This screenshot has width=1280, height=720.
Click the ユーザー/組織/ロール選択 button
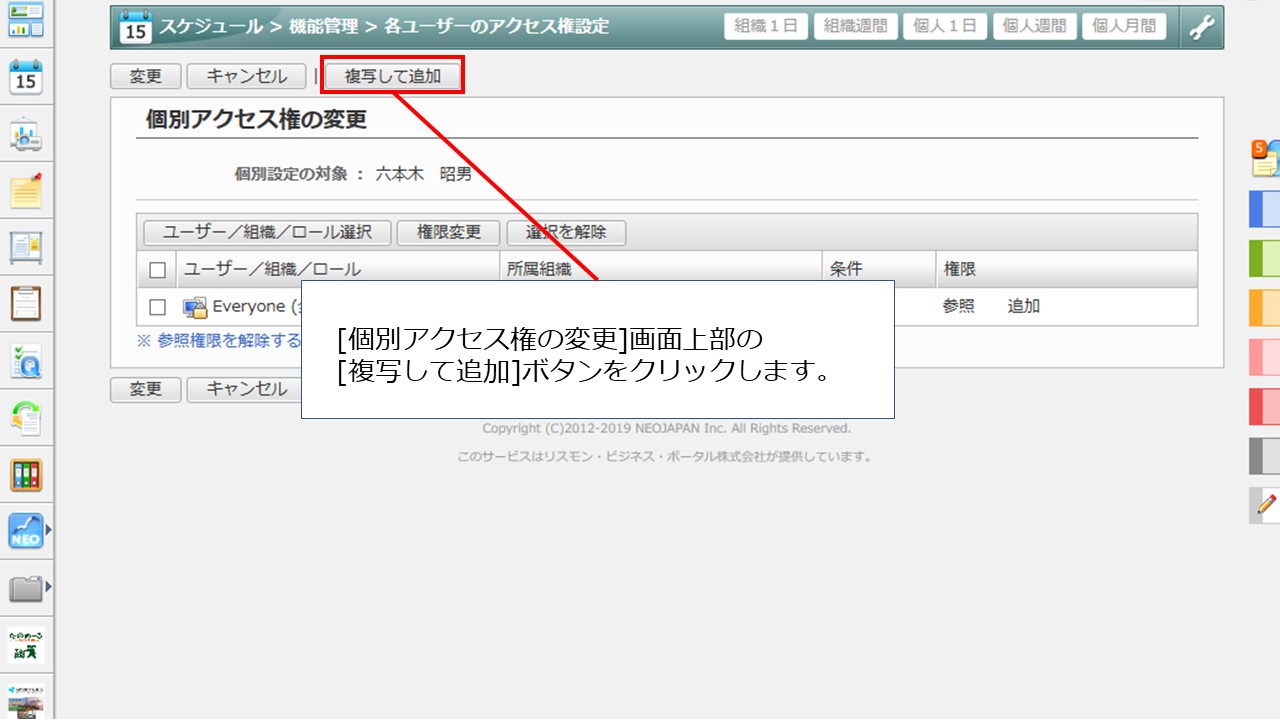coord(267,232)
